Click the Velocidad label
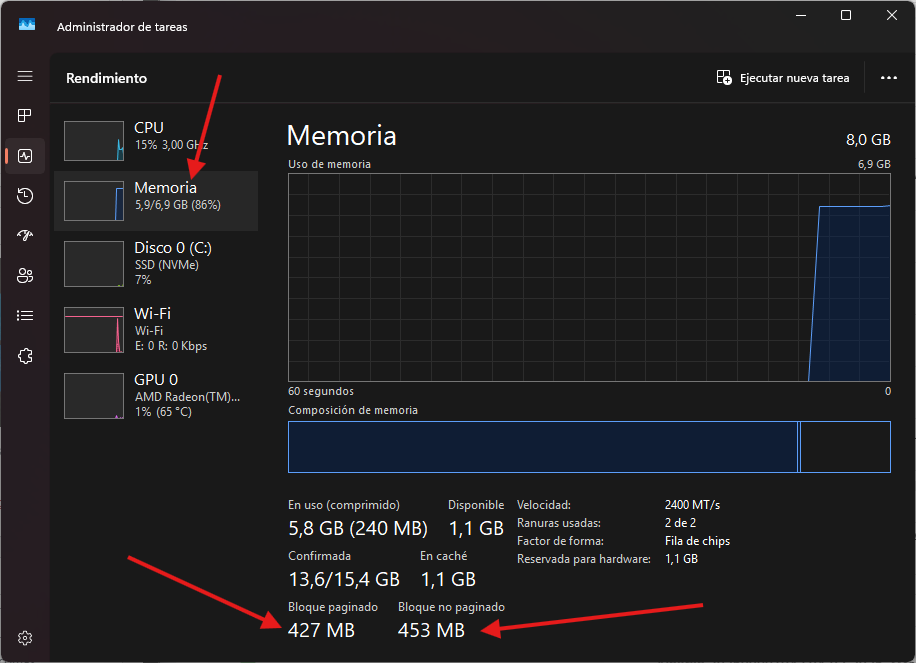This screenshot has height=663, width=916. point(544,505)
